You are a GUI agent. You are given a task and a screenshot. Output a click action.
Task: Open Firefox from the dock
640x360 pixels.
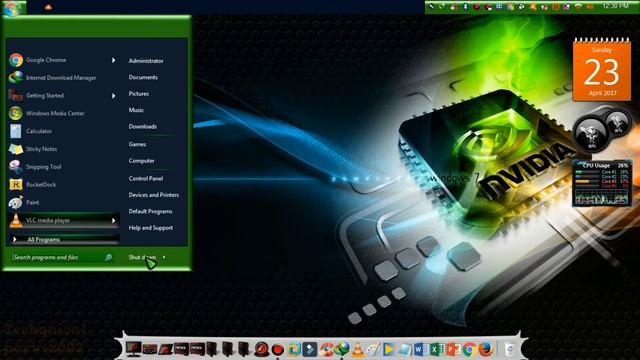(485, 349)
